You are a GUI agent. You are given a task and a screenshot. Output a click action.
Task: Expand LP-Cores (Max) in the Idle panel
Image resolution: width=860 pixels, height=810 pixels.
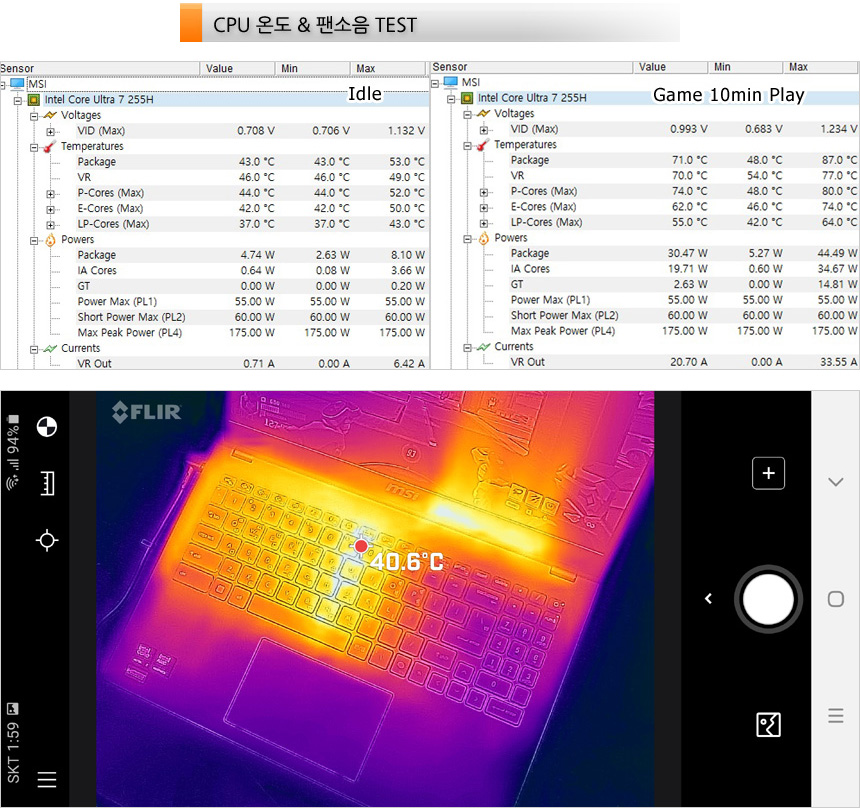point(51,224)
